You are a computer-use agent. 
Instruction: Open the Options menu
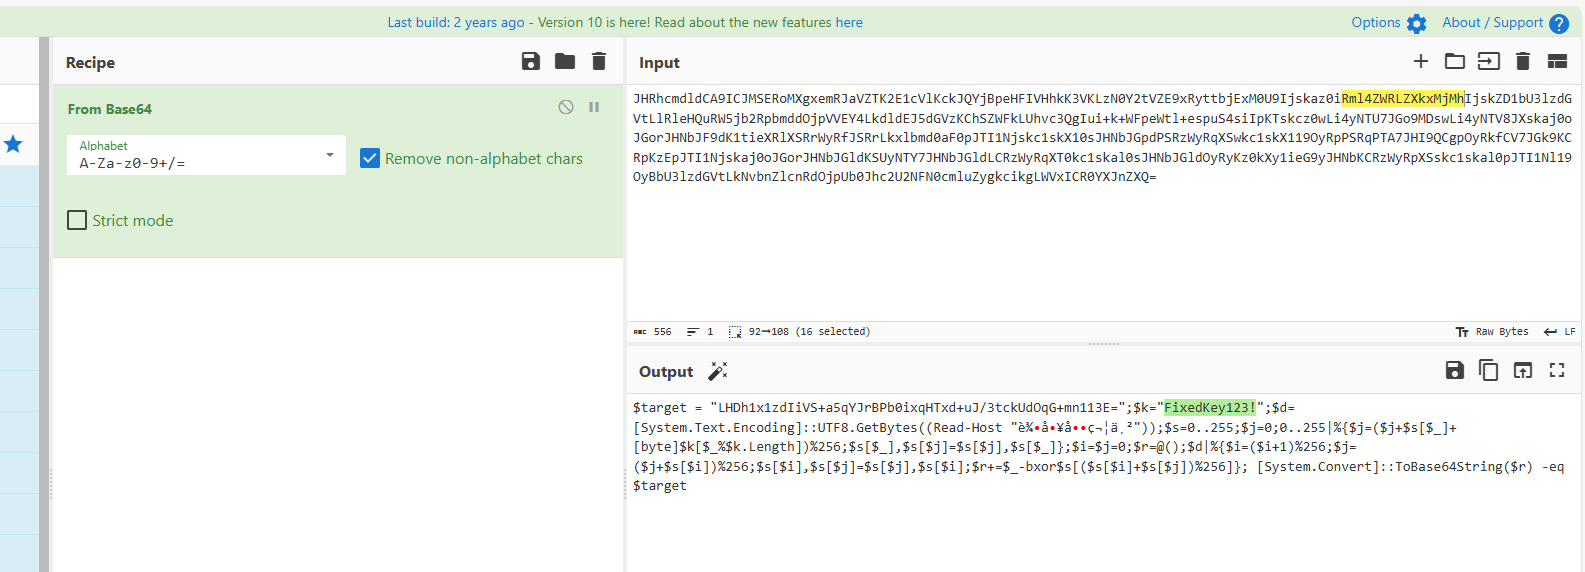(x=1388, y=23)
